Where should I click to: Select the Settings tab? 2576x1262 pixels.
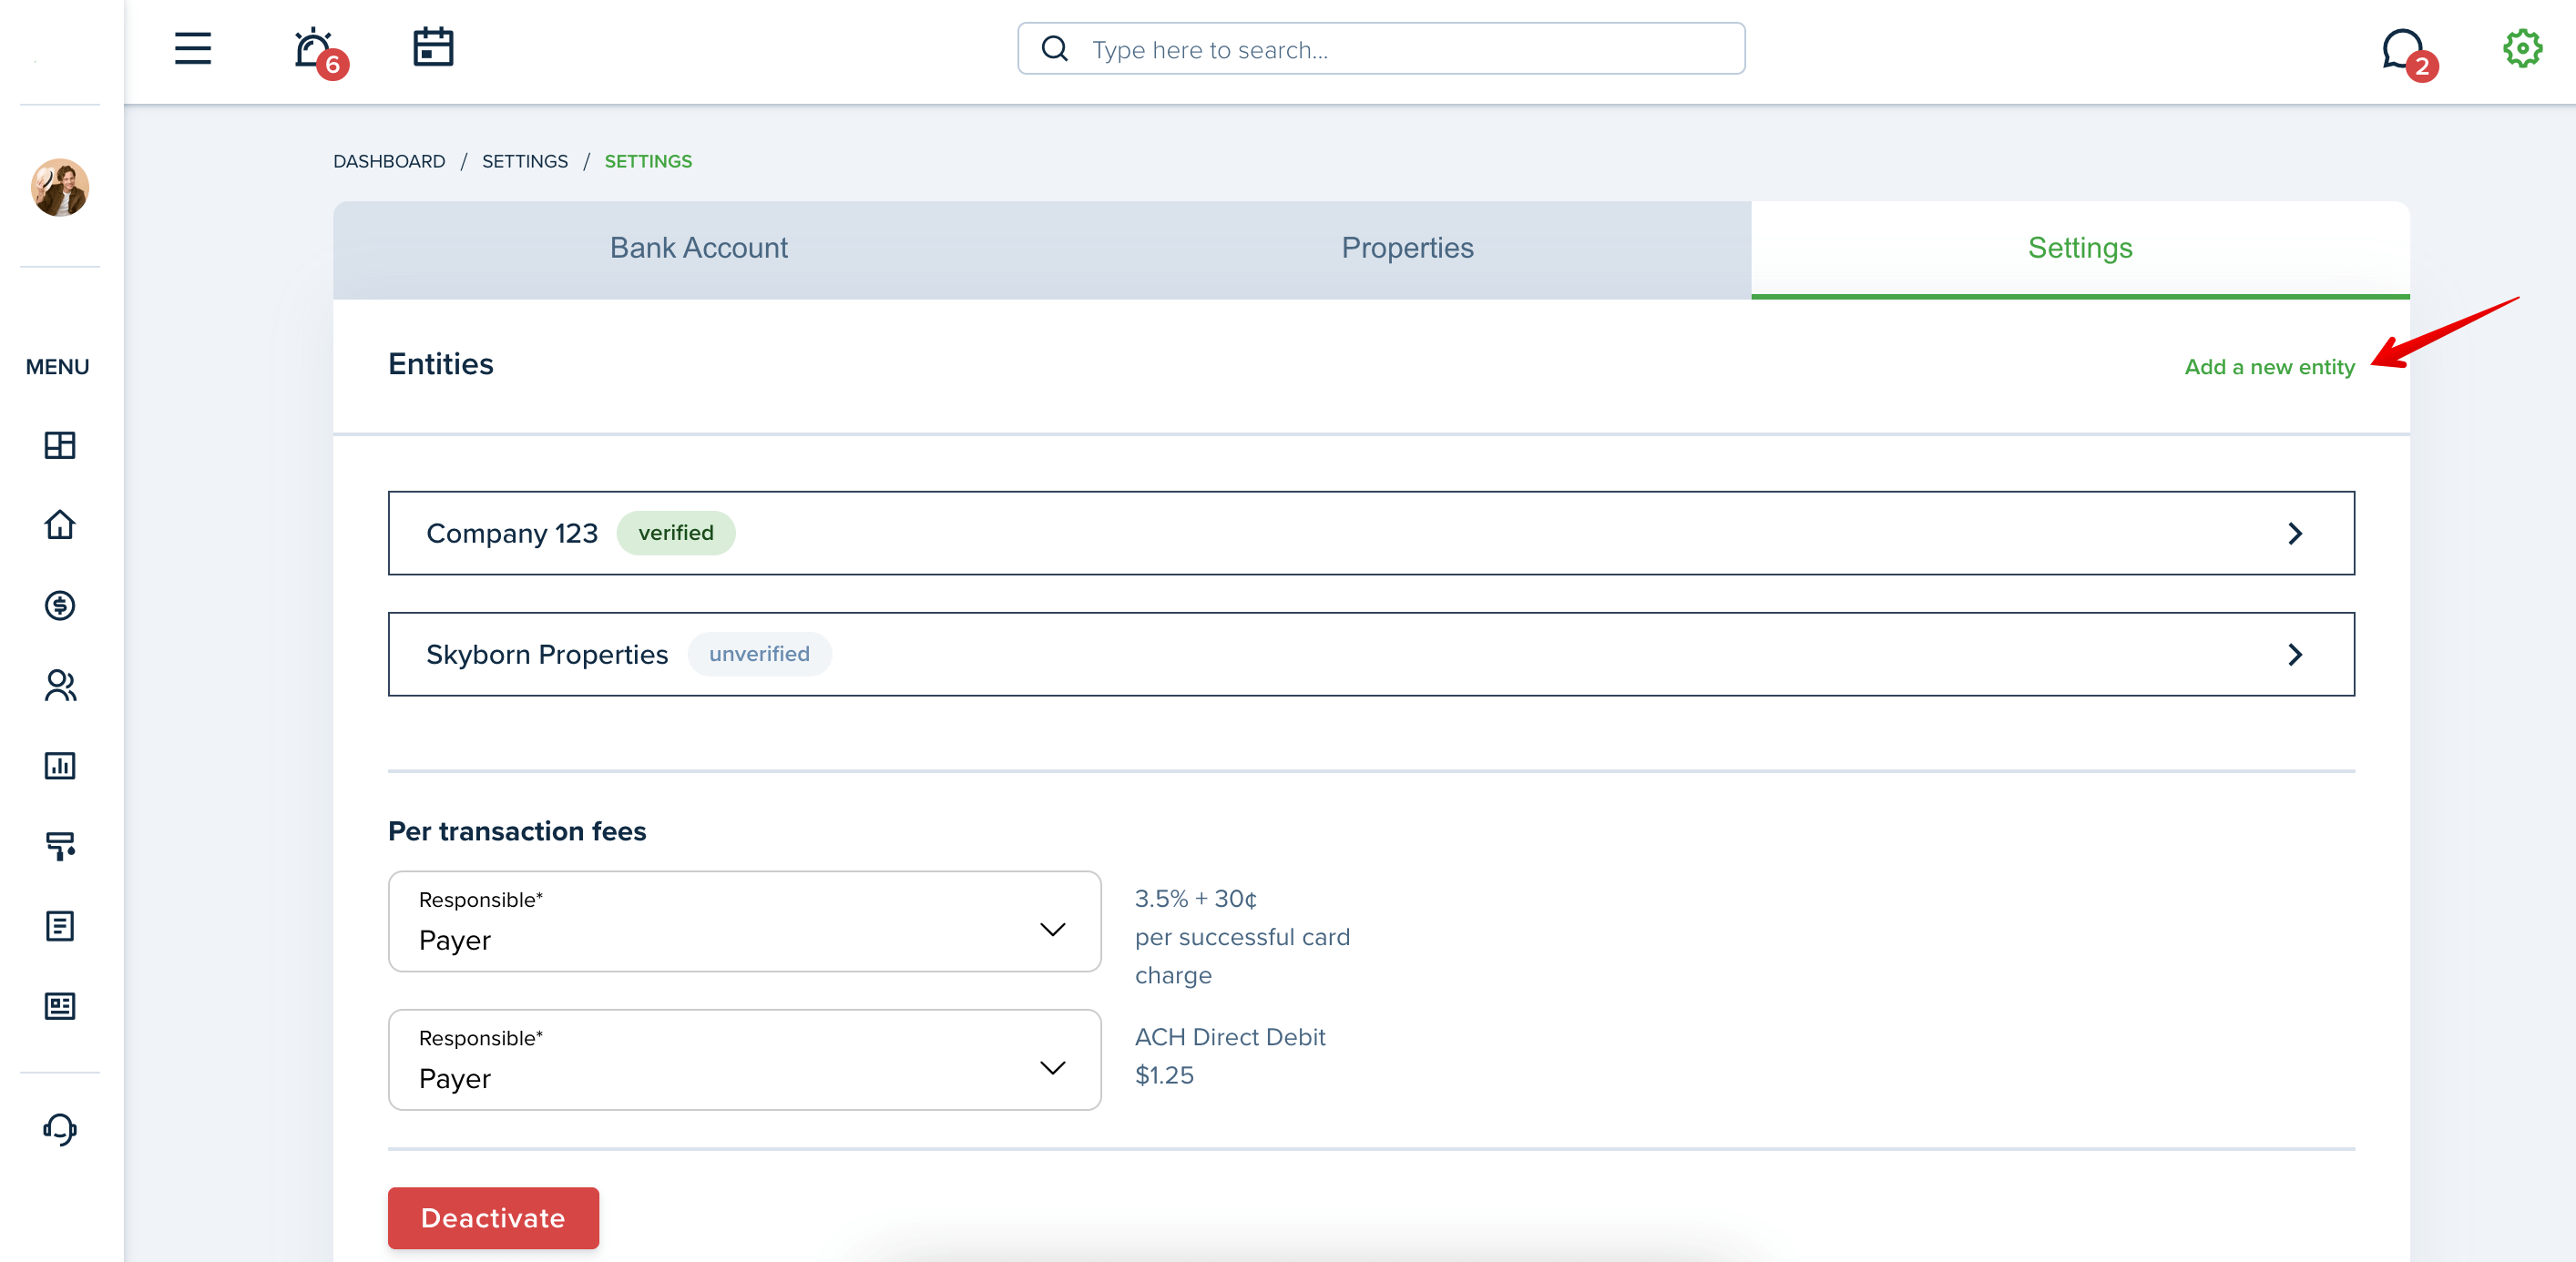pos(2080,248)
